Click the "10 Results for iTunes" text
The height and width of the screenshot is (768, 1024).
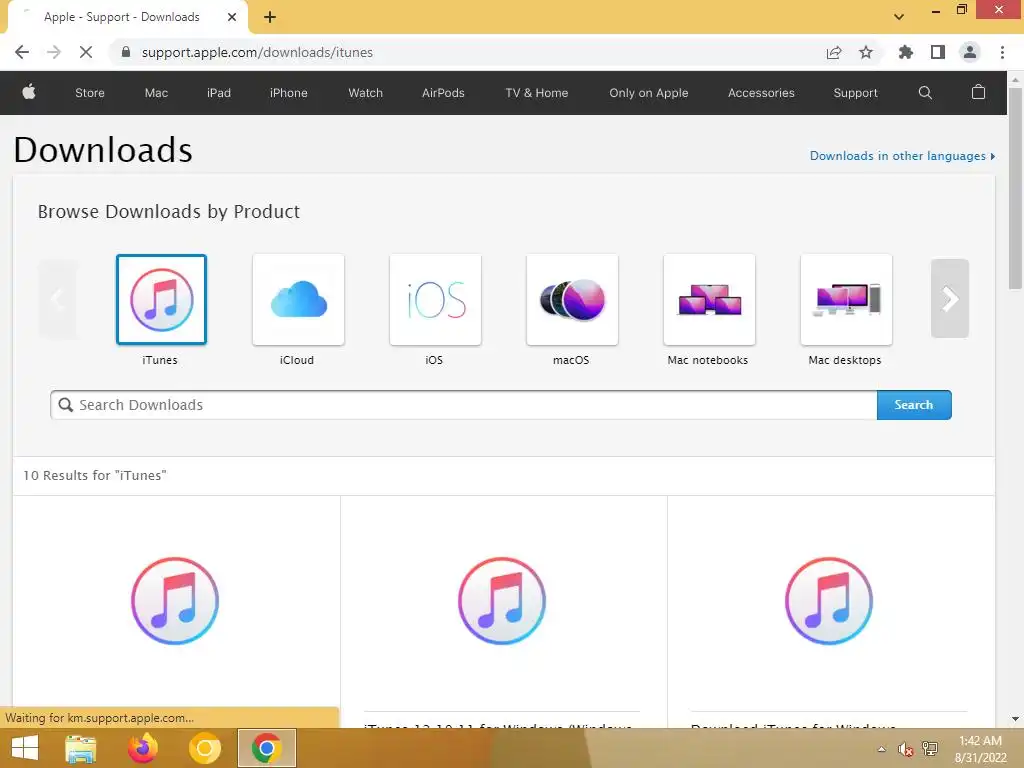(95, 475)
